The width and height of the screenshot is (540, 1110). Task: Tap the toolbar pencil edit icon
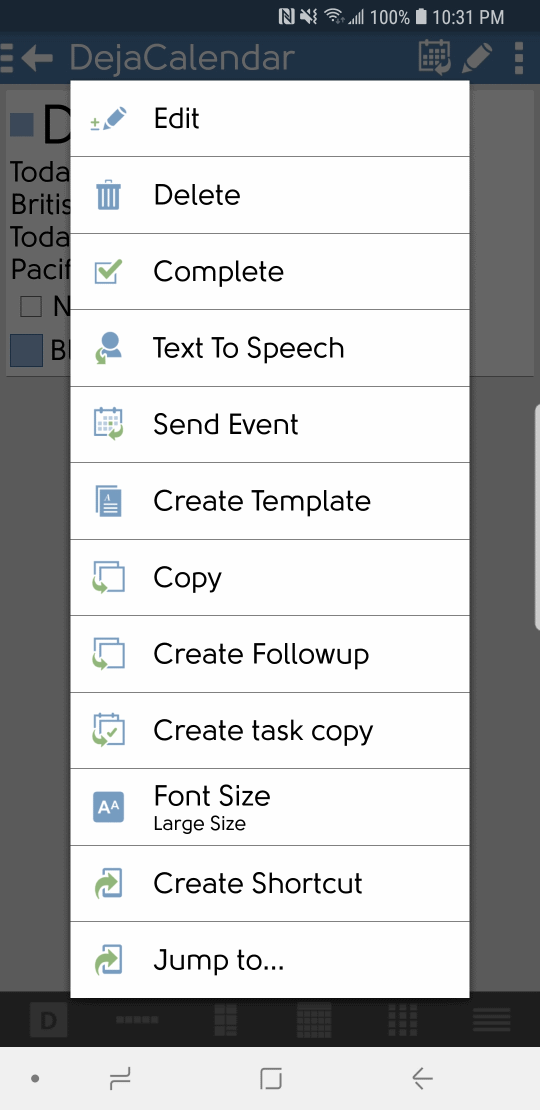(x=477, y=57)
